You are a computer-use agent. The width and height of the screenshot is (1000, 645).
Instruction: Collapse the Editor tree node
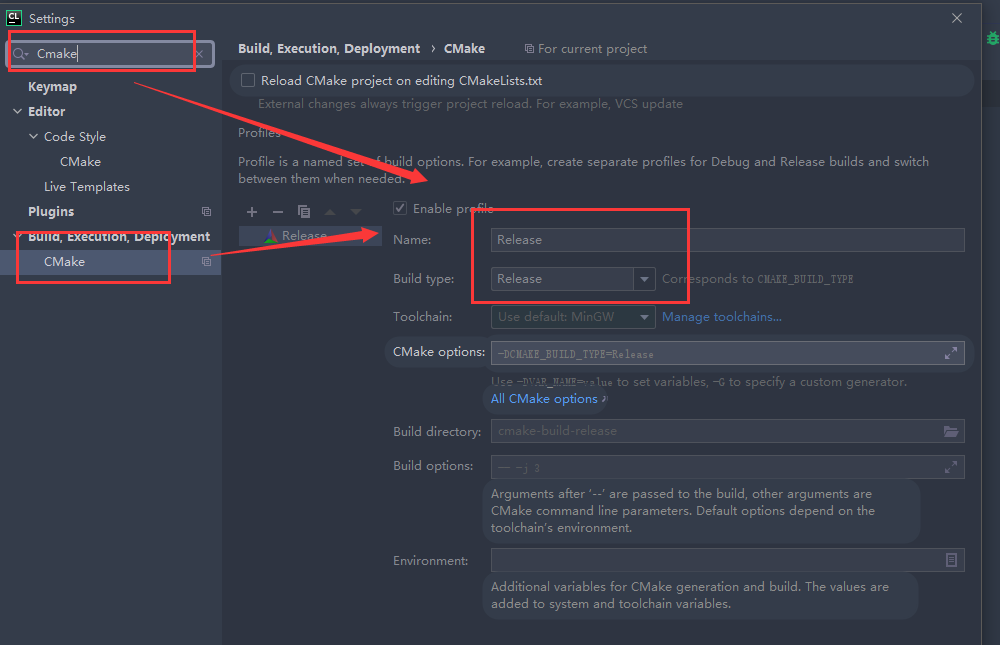point(17,111)
